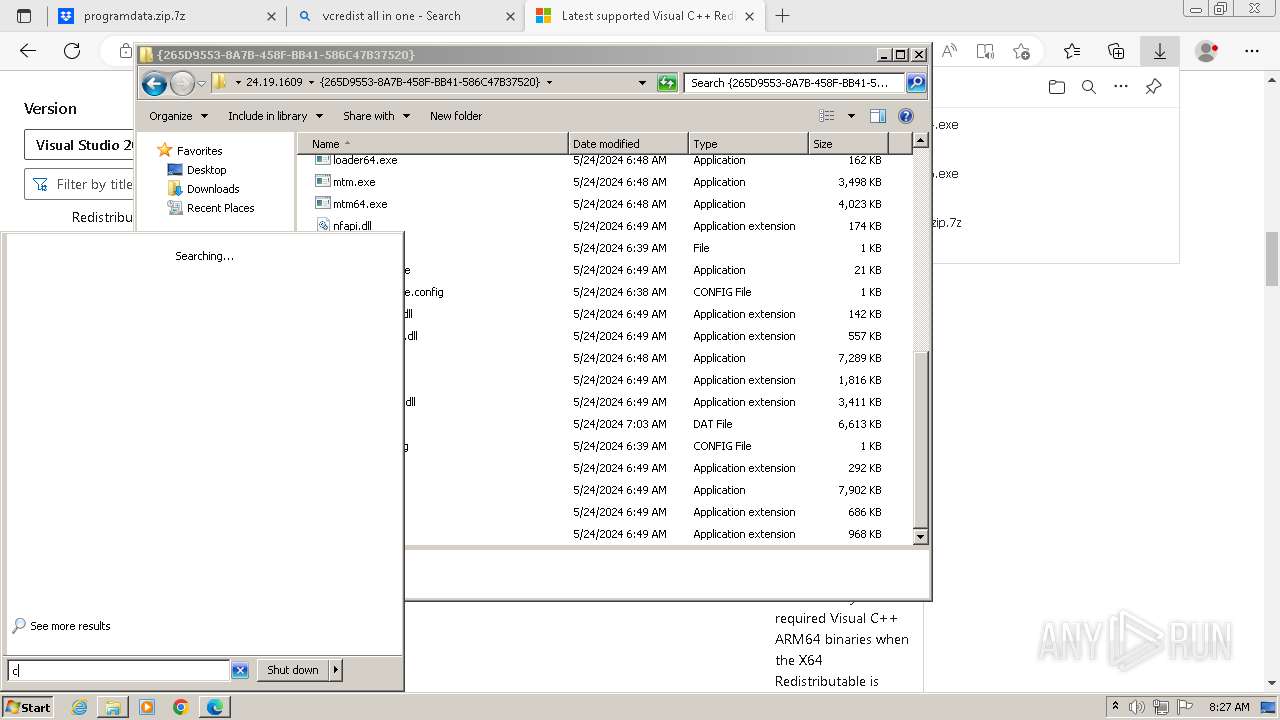The width and height of the screenshot is (1280, 720).
Task: Click the Shut down button
Action: click(x=293, y=670)
